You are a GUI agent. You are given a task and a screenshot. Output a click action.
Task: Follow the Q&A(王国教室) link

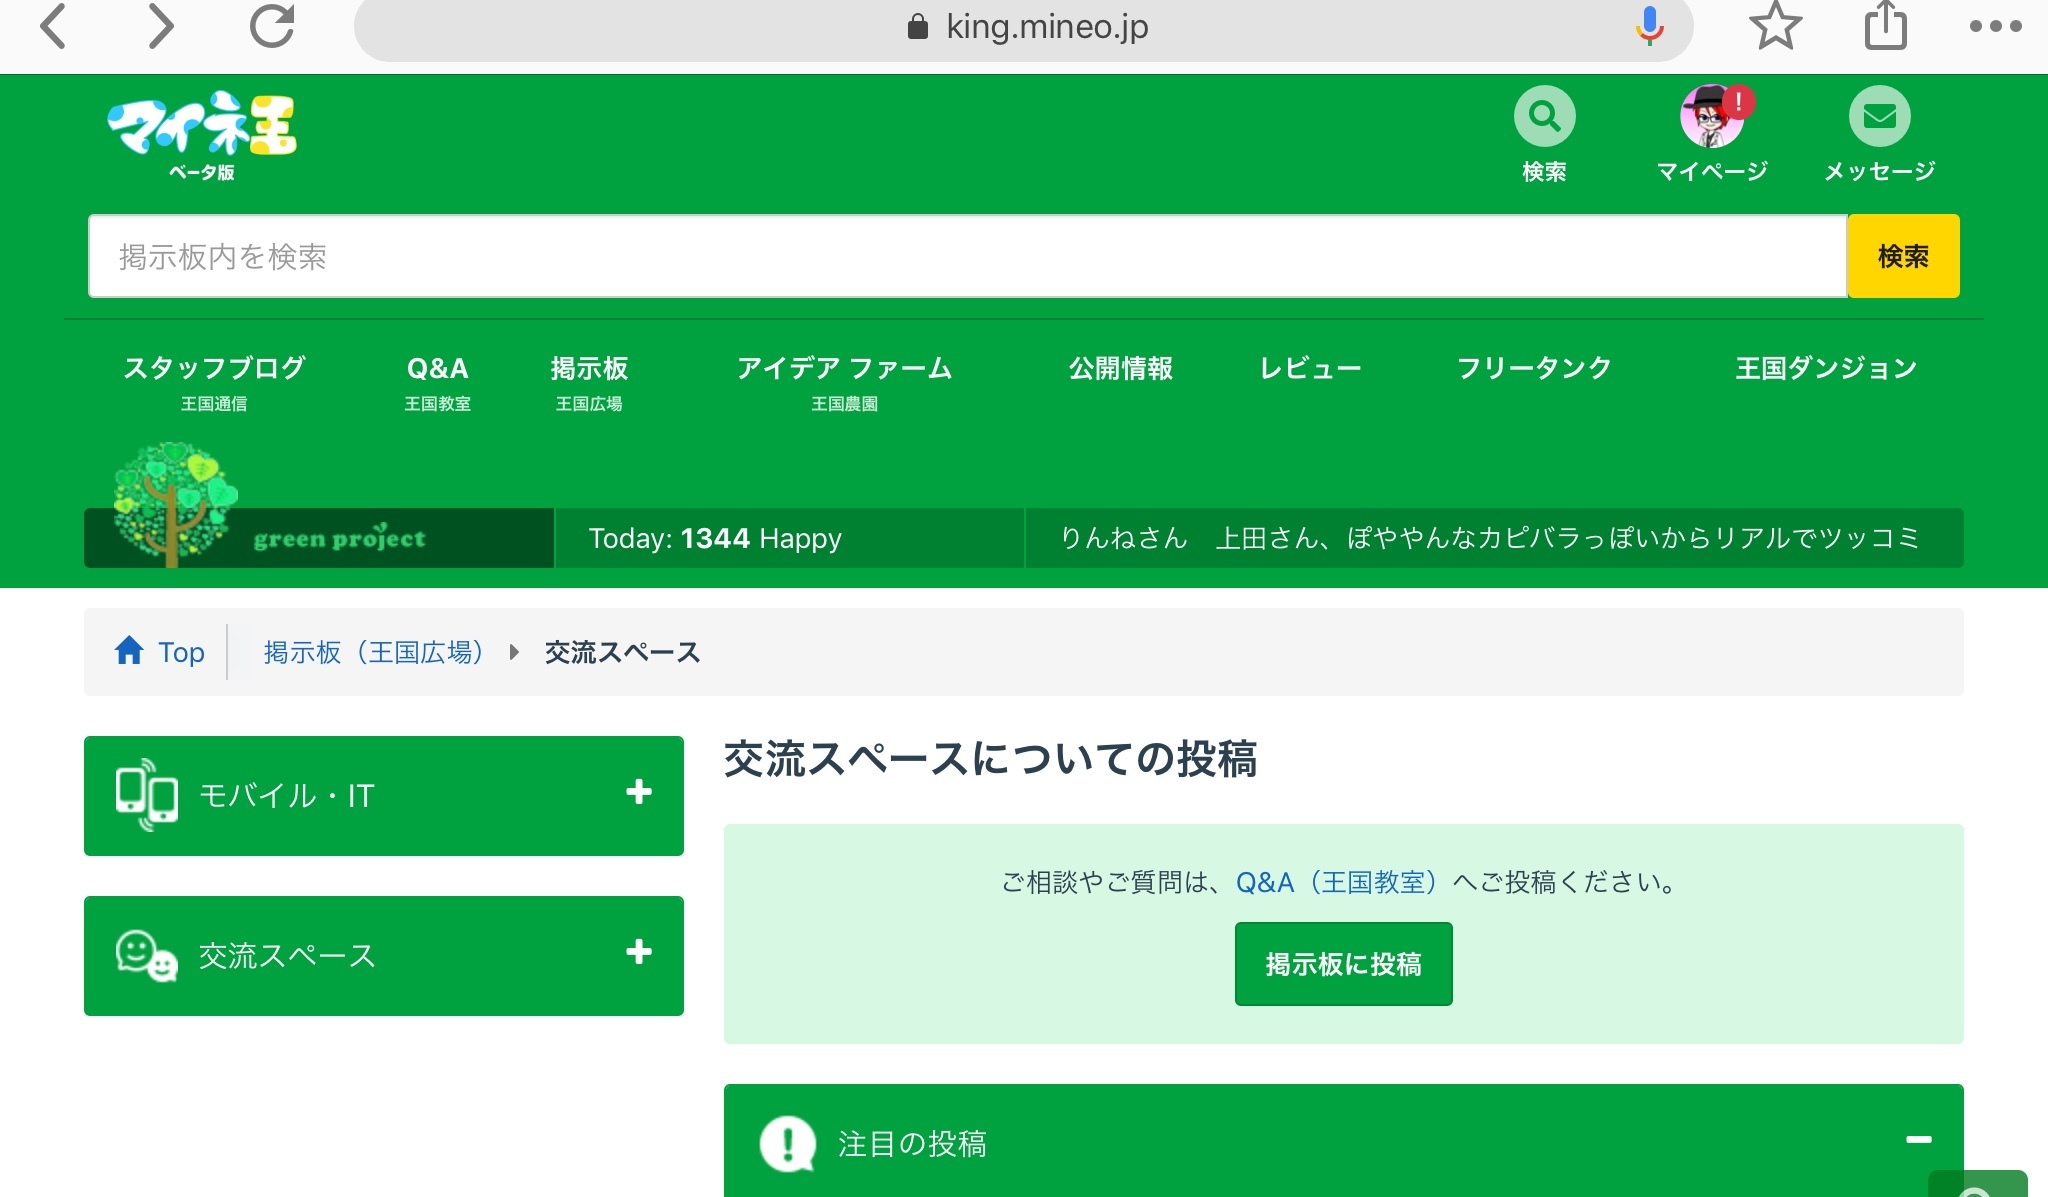(1336, 882)
